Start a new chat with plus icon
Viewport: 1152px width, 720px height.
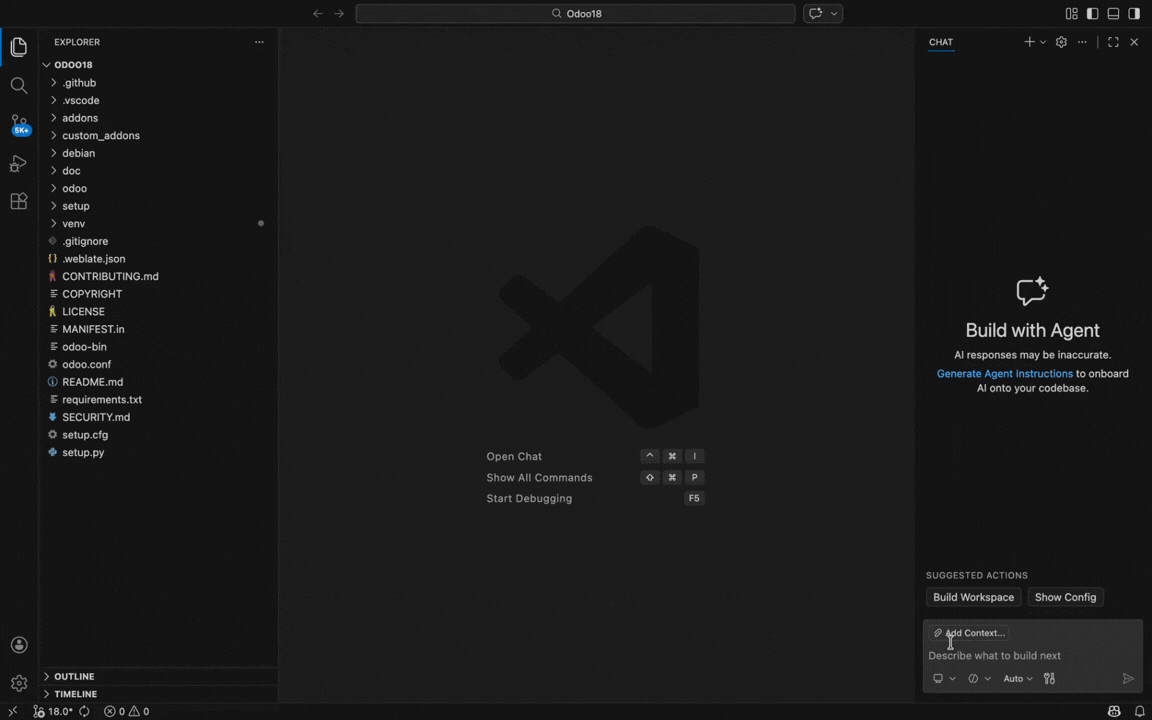[1029, 42]
